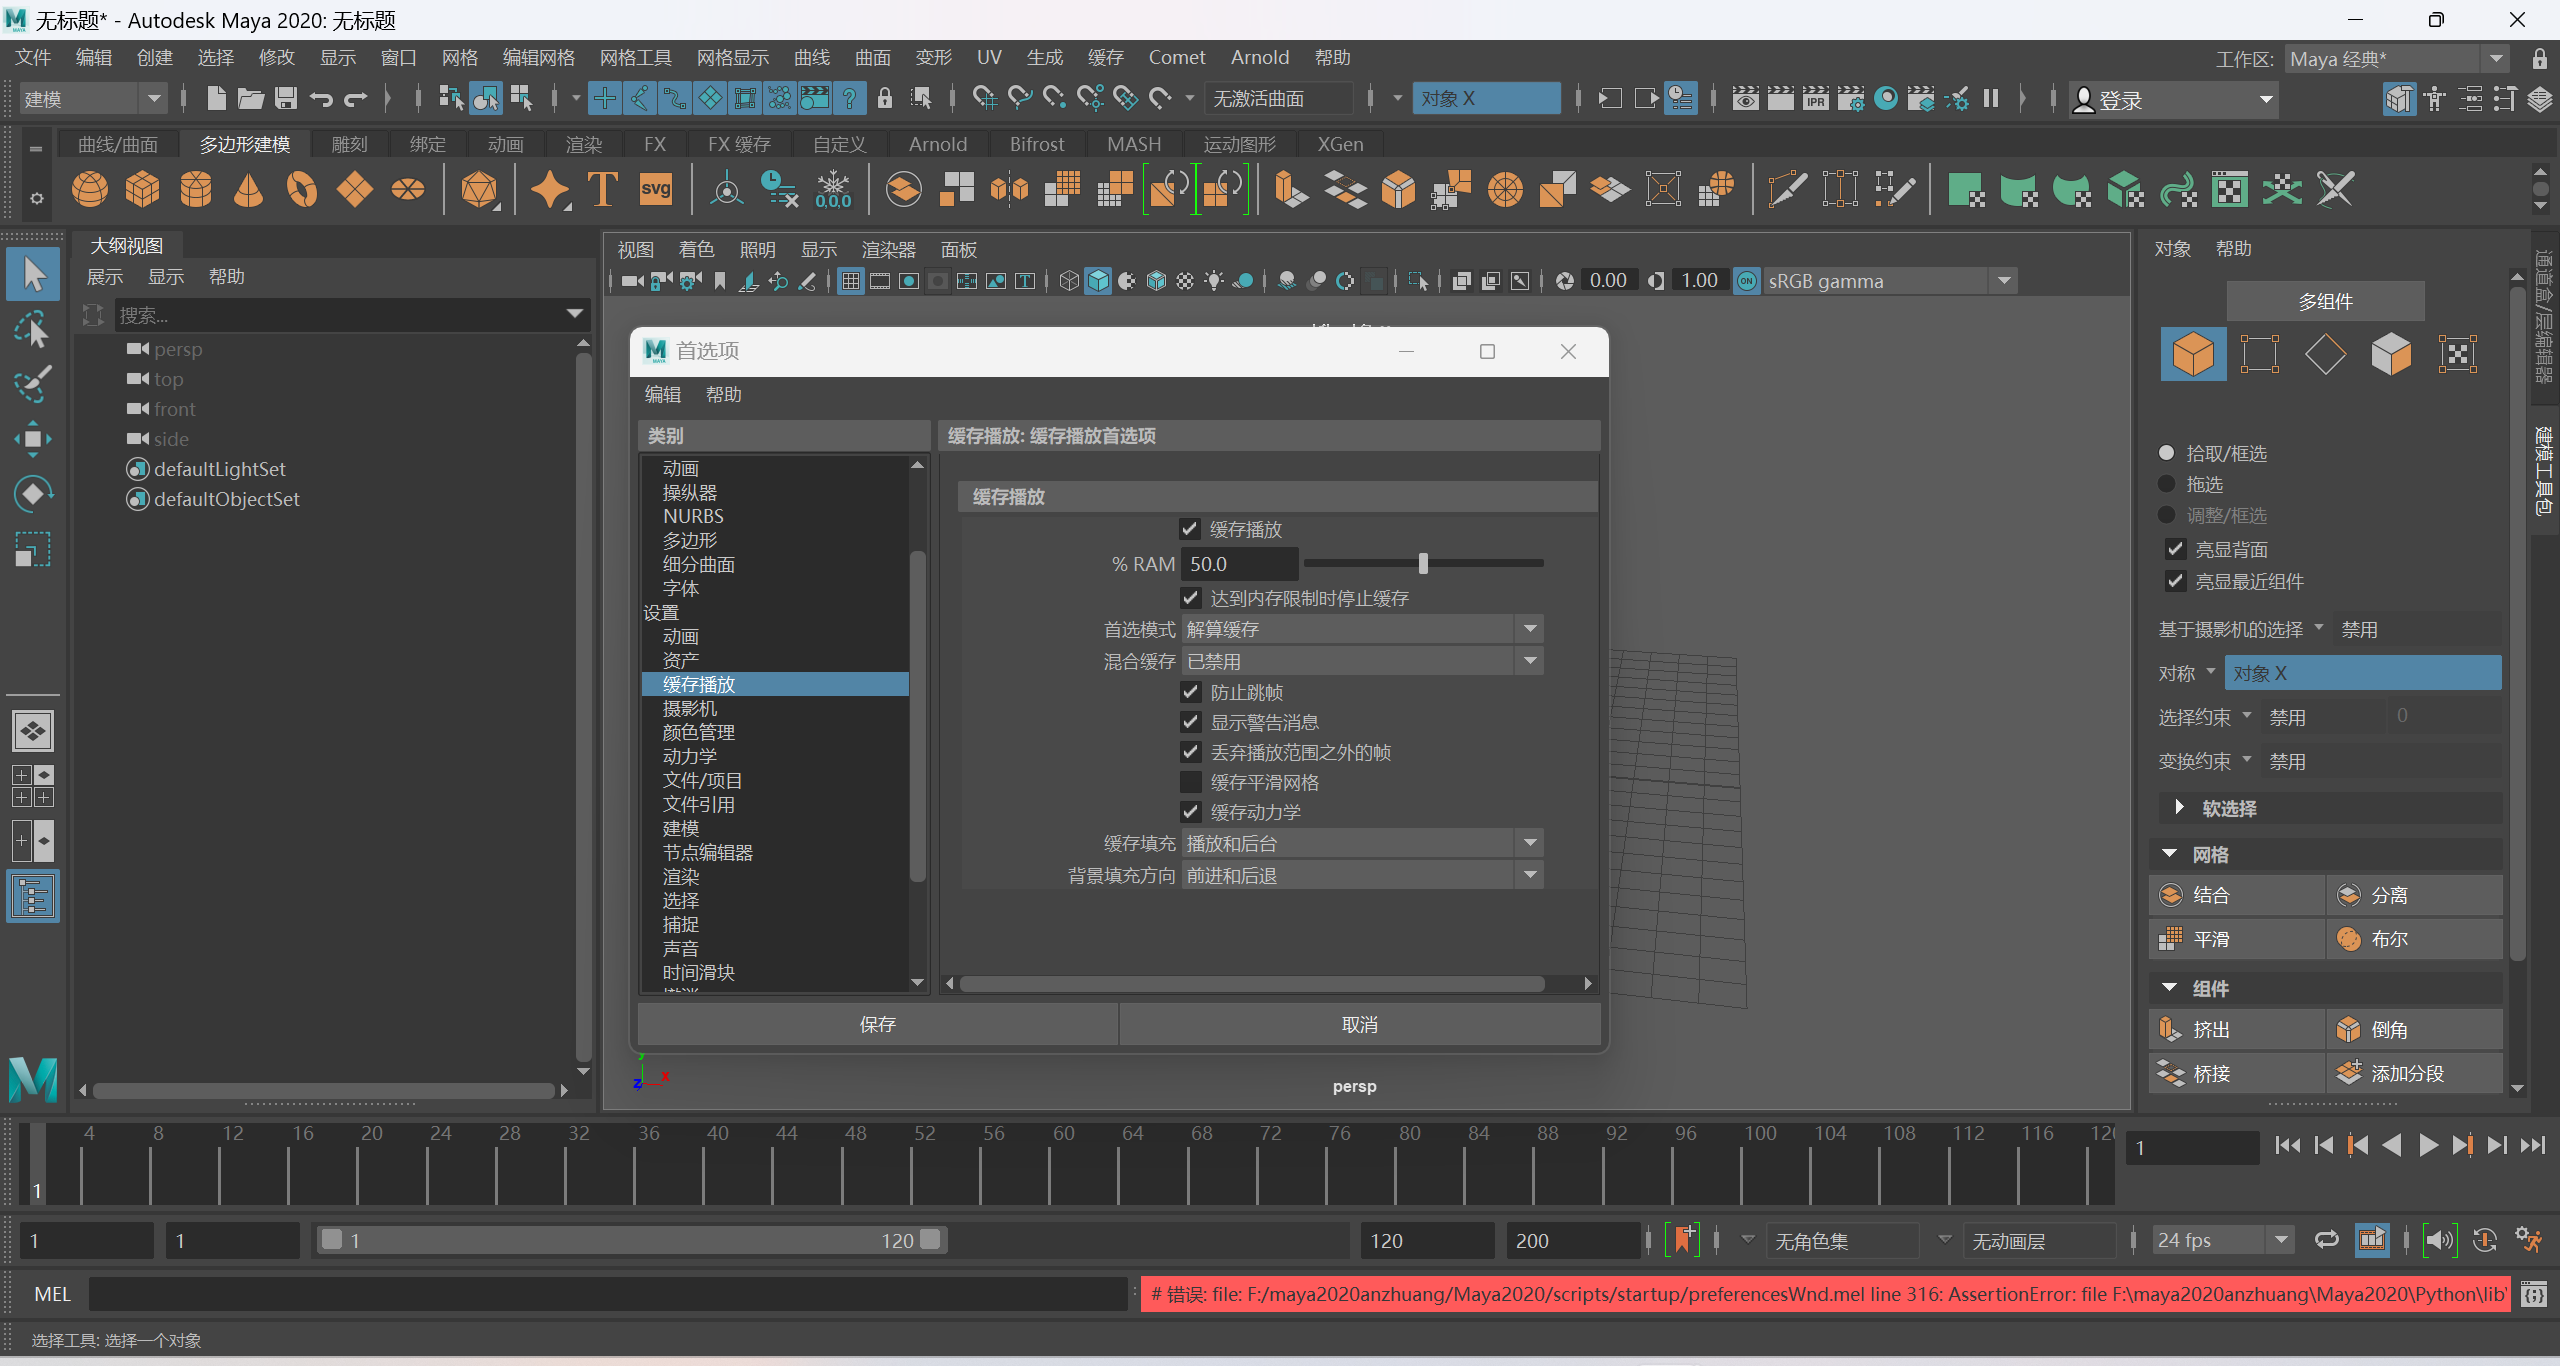
Task: Create a polygon torus from the shelf
Action: pyautogui.click(x=302, y=188)
